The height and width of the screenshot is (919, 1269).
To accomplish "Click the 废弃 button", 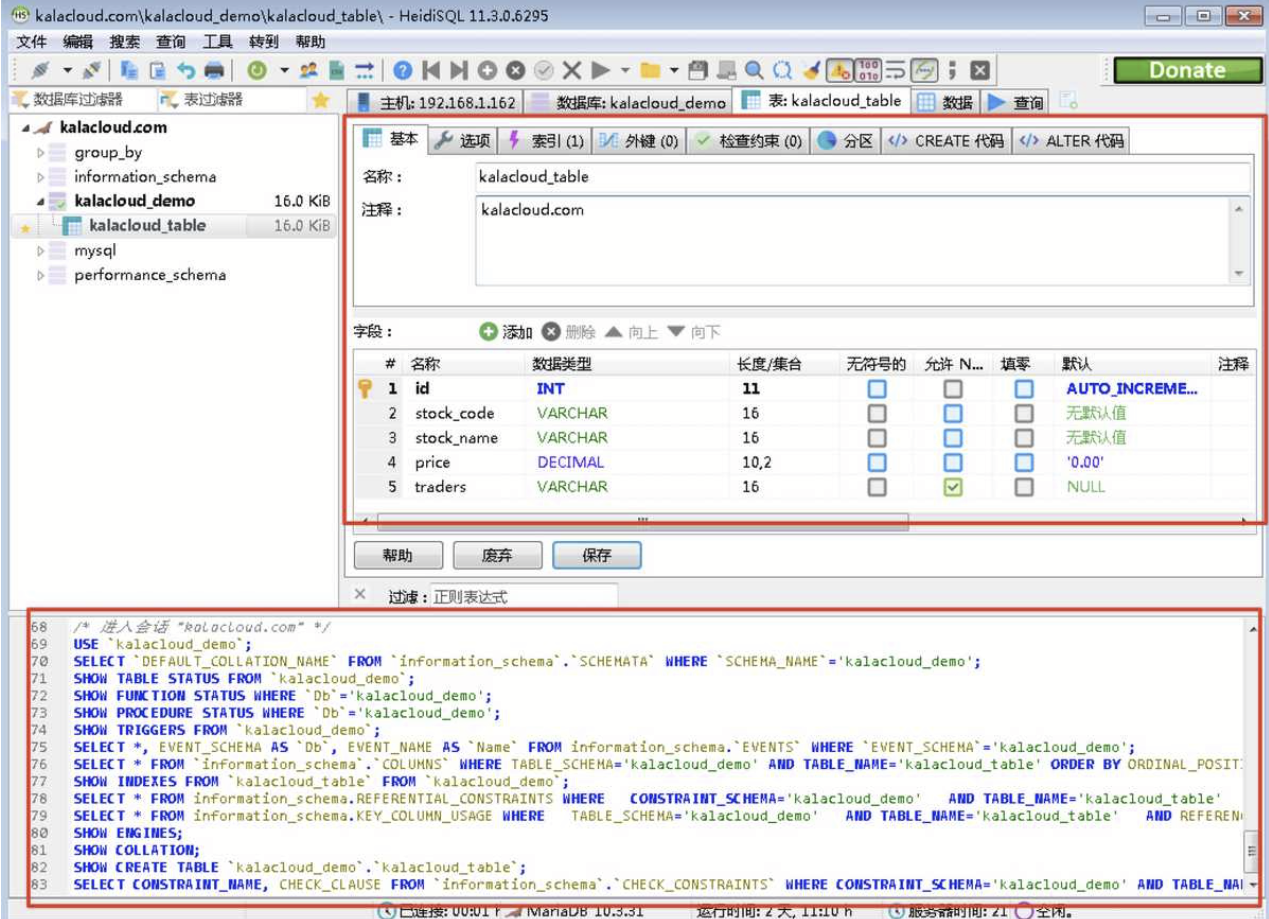I will [497, 555].
